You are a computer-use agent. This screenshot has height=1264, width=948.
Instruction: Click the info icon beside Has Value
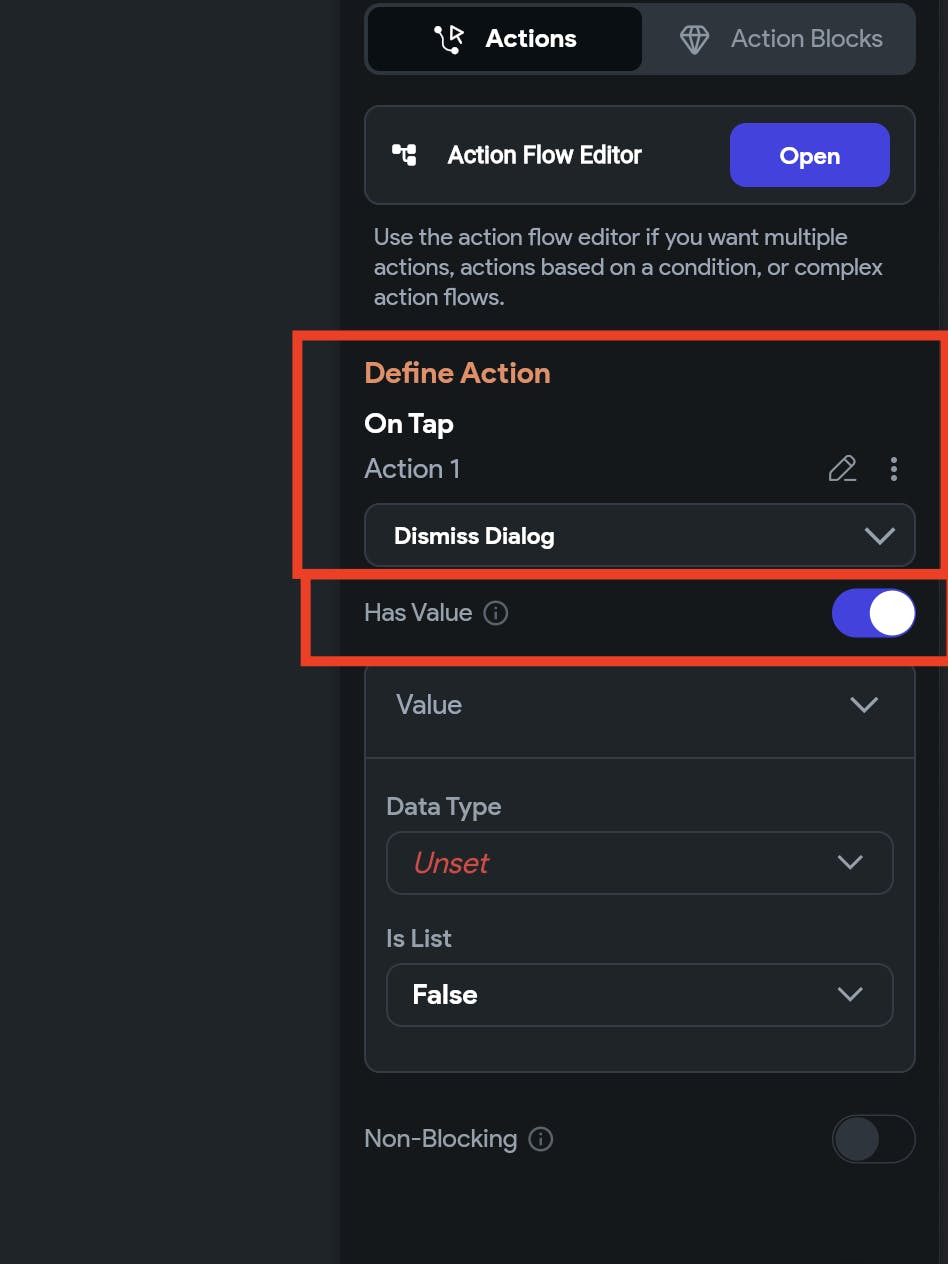click(495, 613)
